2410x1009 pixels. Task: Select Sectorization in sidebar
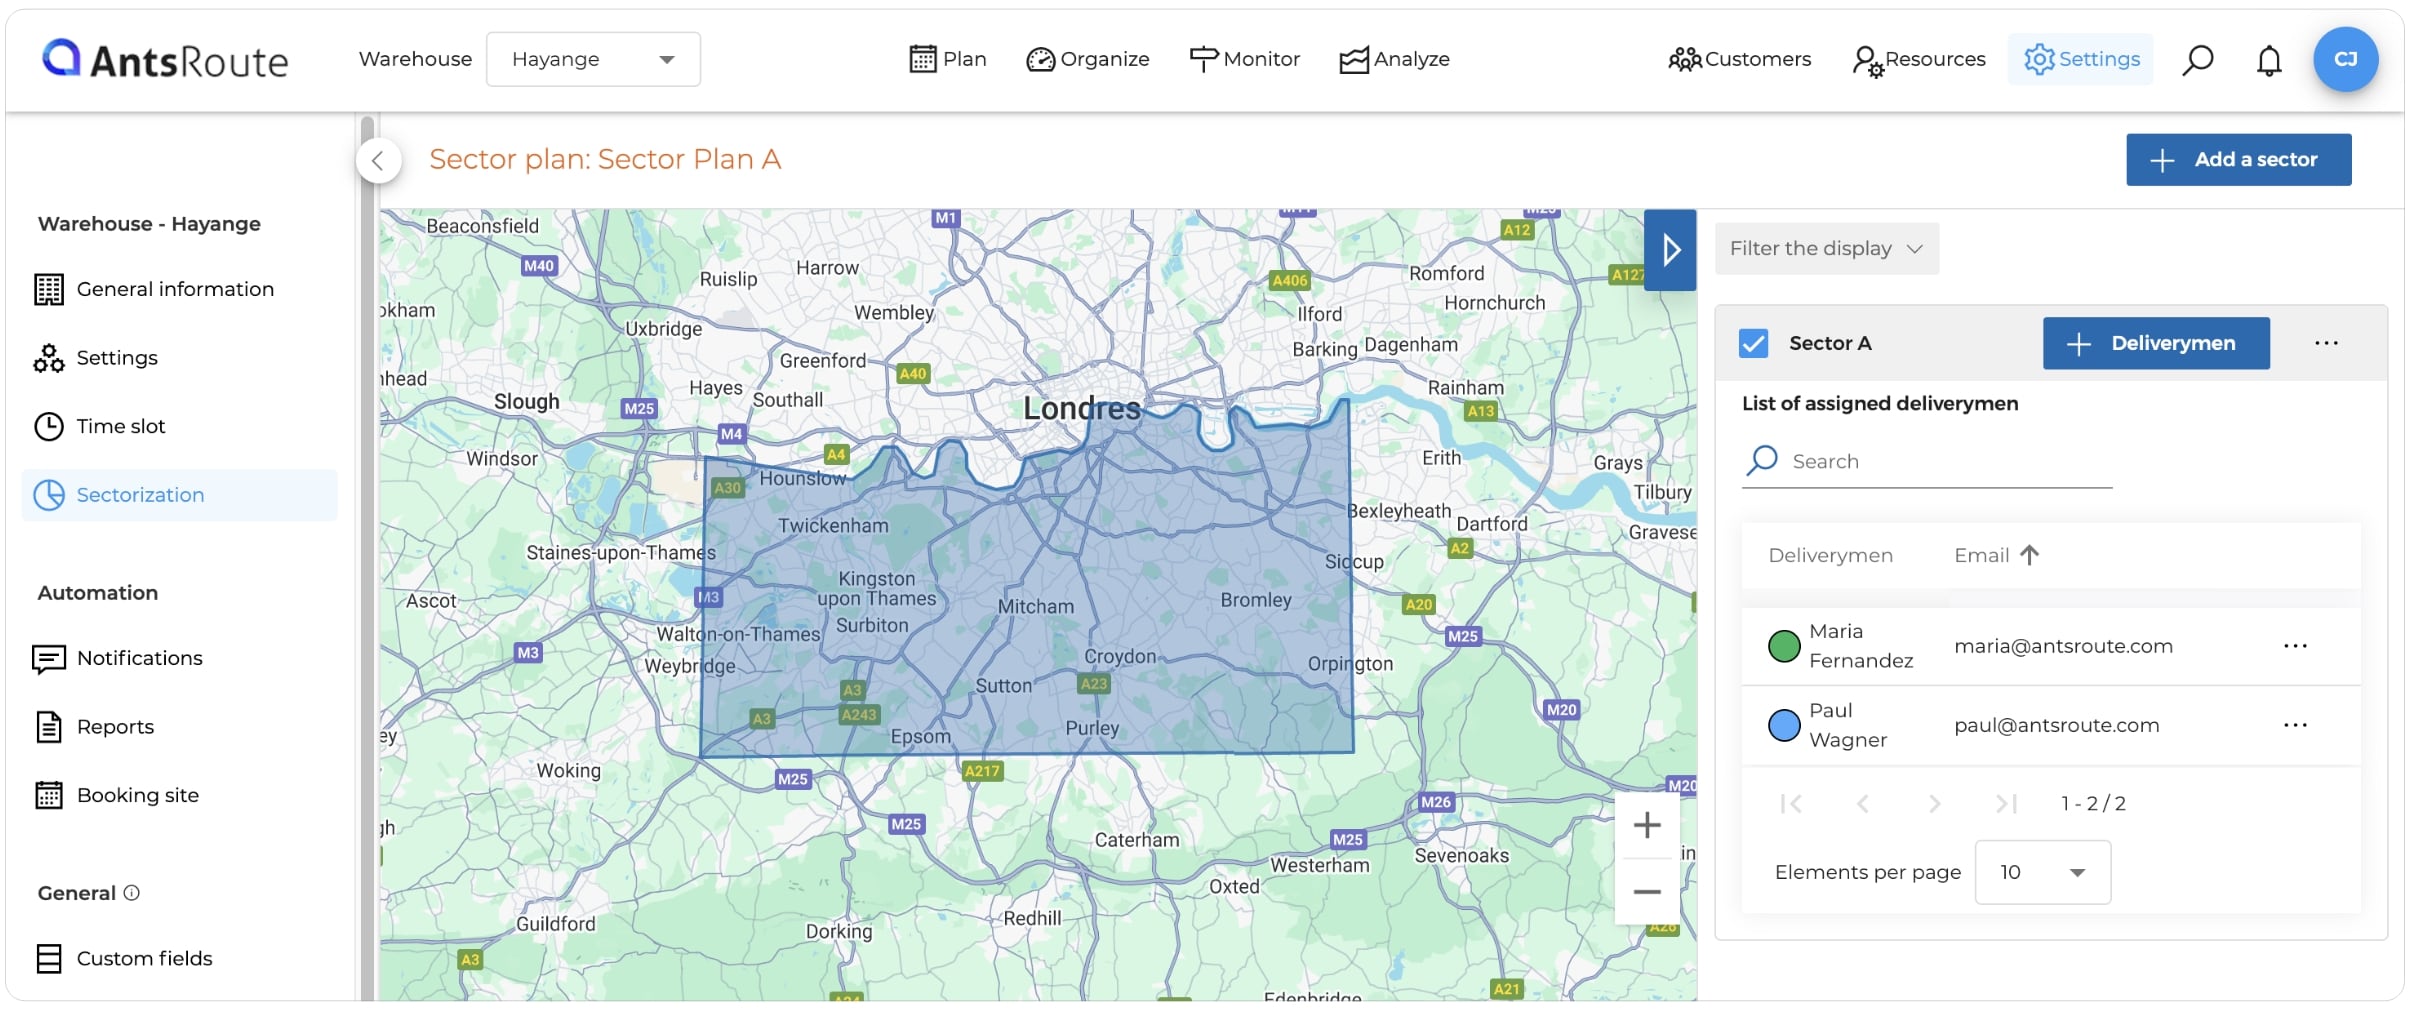[x=179, y=495]
